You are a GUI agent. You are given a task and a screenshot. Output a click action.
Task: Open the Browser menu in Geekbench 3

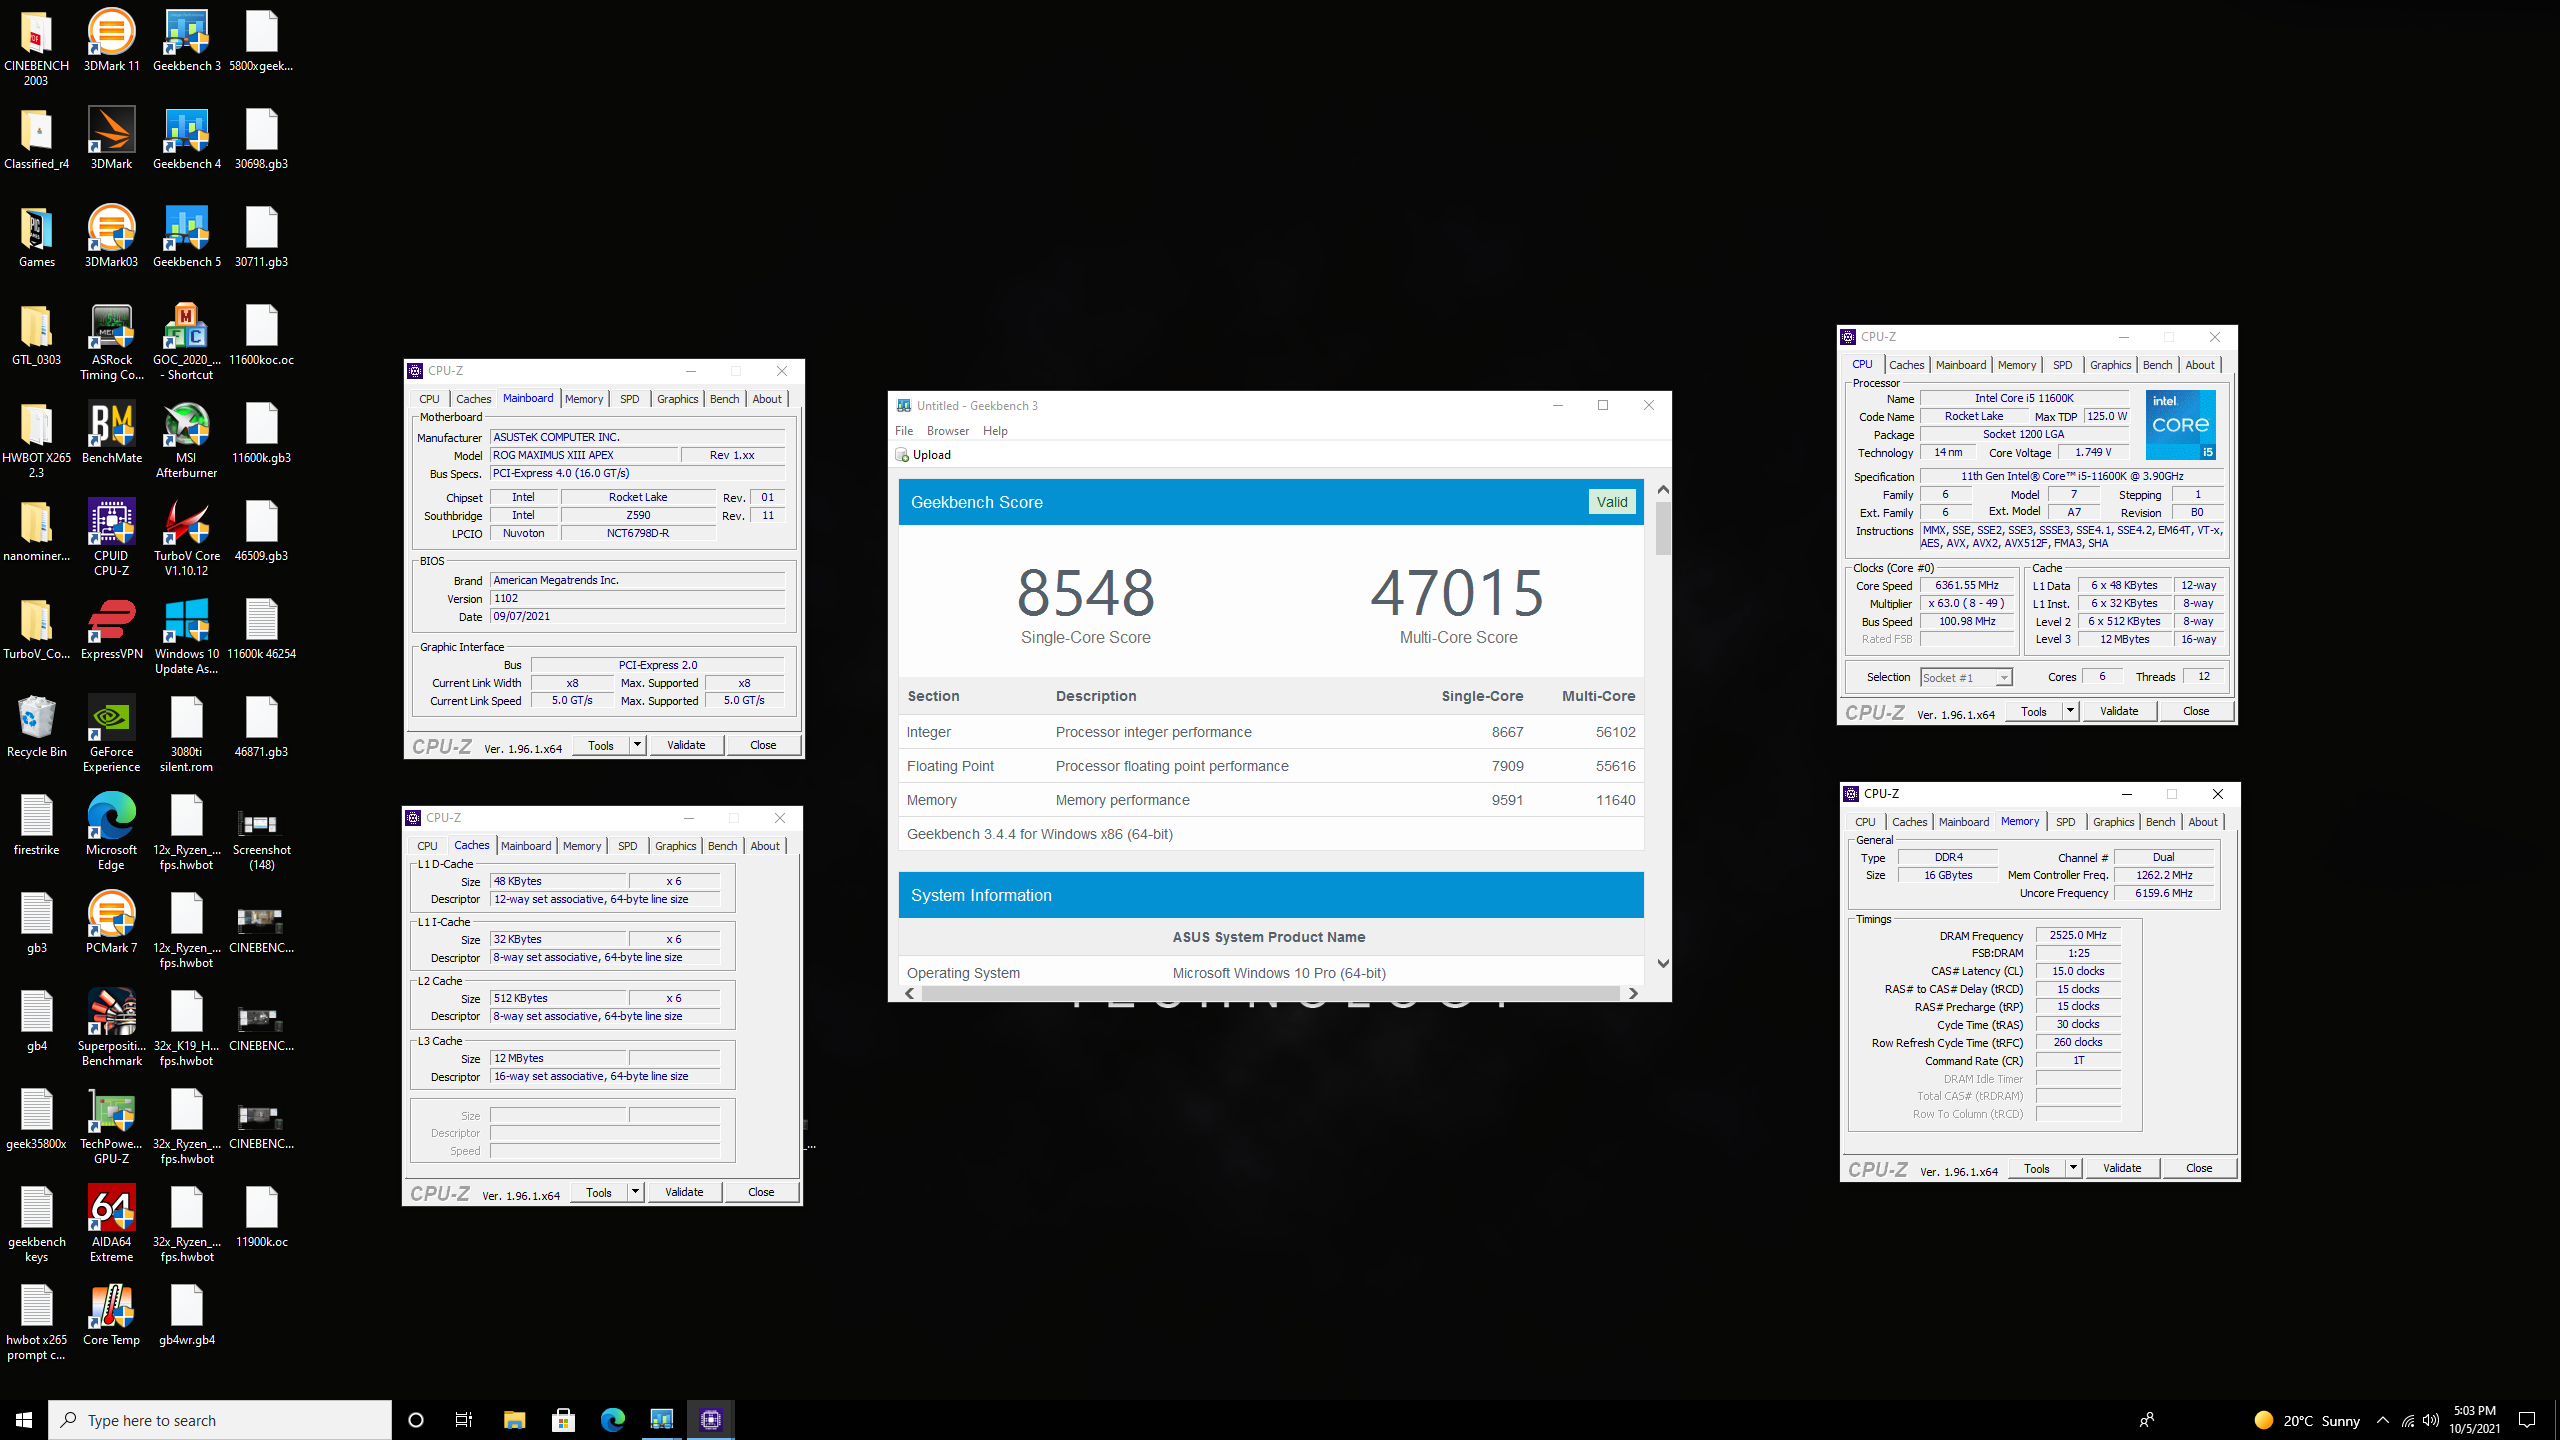click(947, 431)
